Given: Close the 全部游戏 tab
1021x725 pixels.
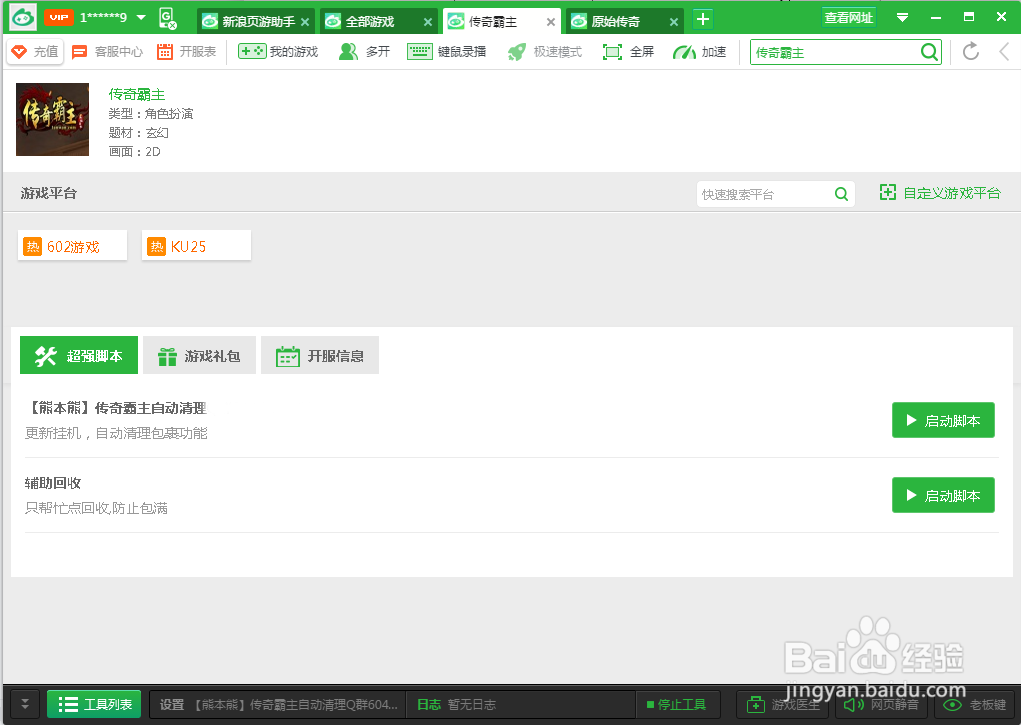Looking at the screenshot, I should pos(428,22).
